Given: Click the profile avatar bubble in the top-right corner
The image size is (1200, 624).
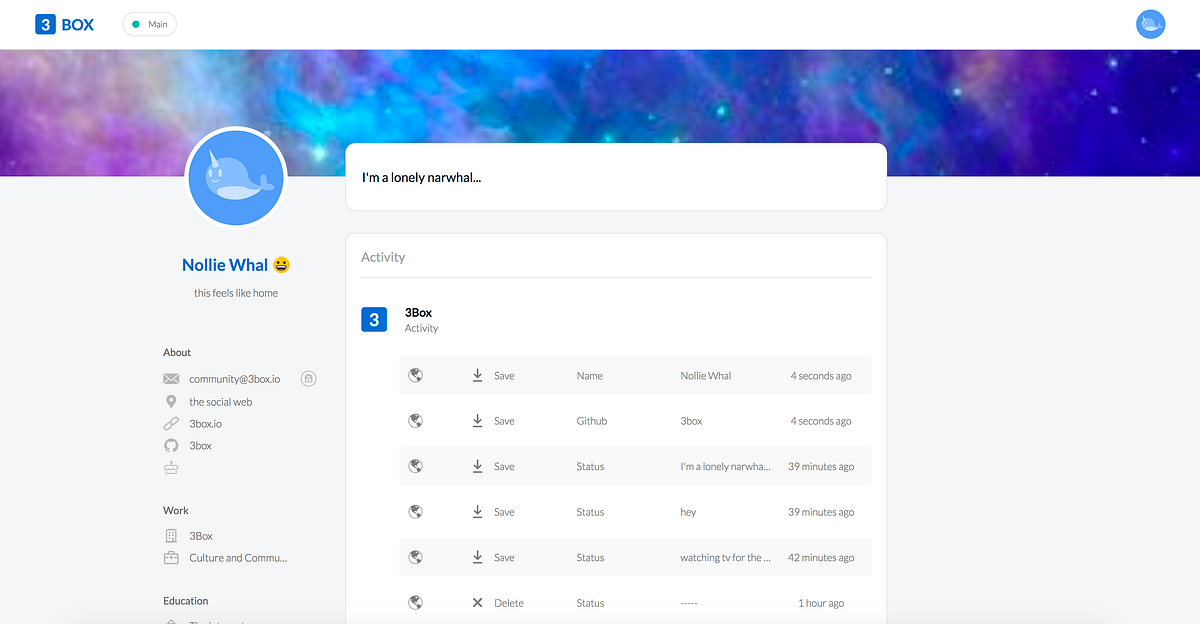Looking at the screenshot, I should click(1150, 23).
